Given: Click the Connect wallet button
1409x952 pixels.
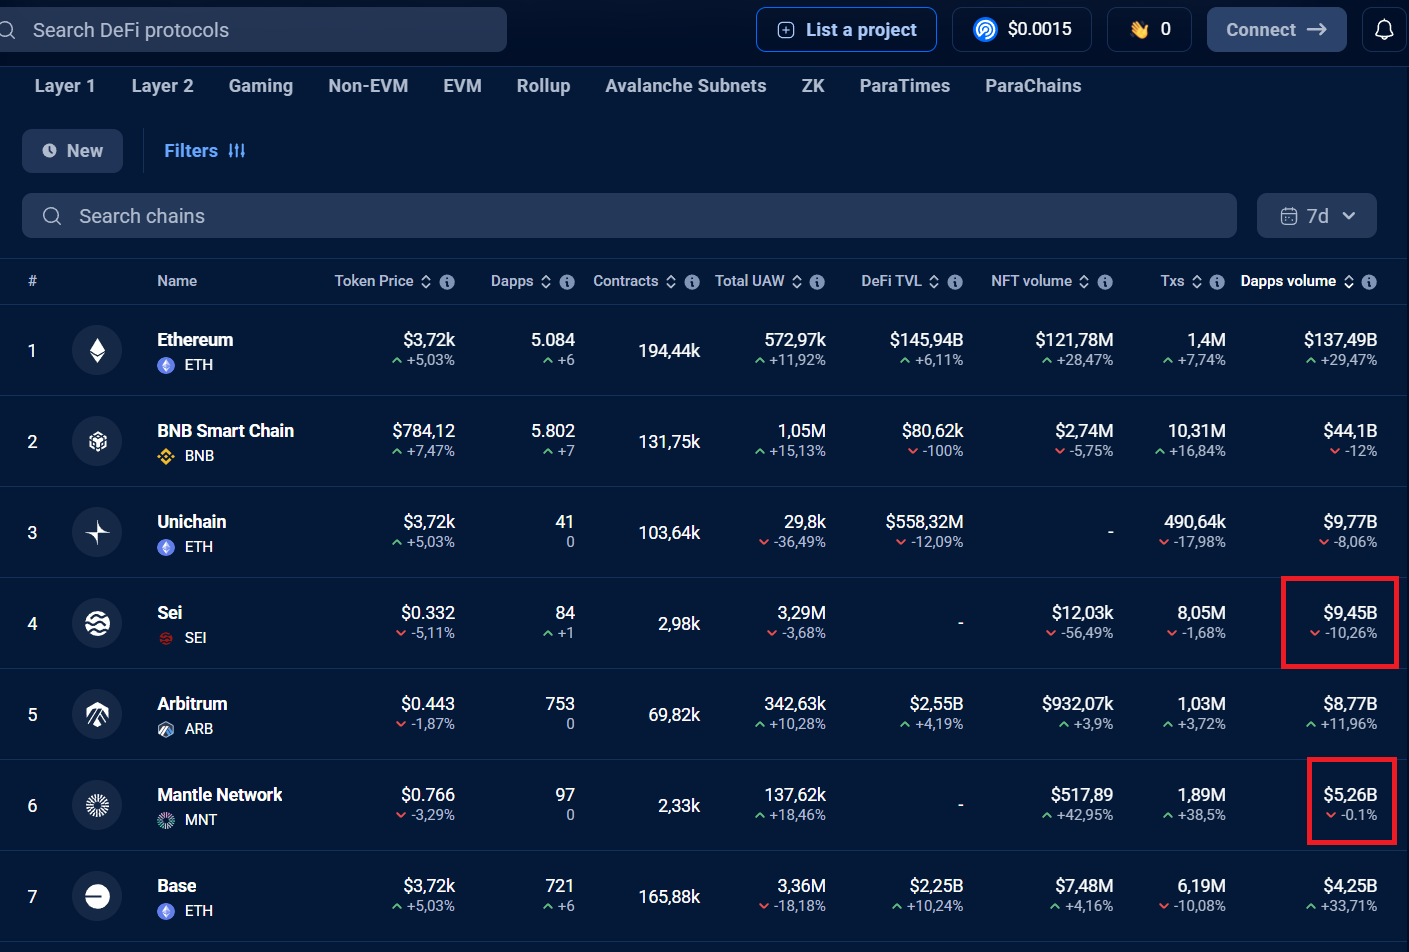Looking at the screenshot, I should [x=1276, y=30].
